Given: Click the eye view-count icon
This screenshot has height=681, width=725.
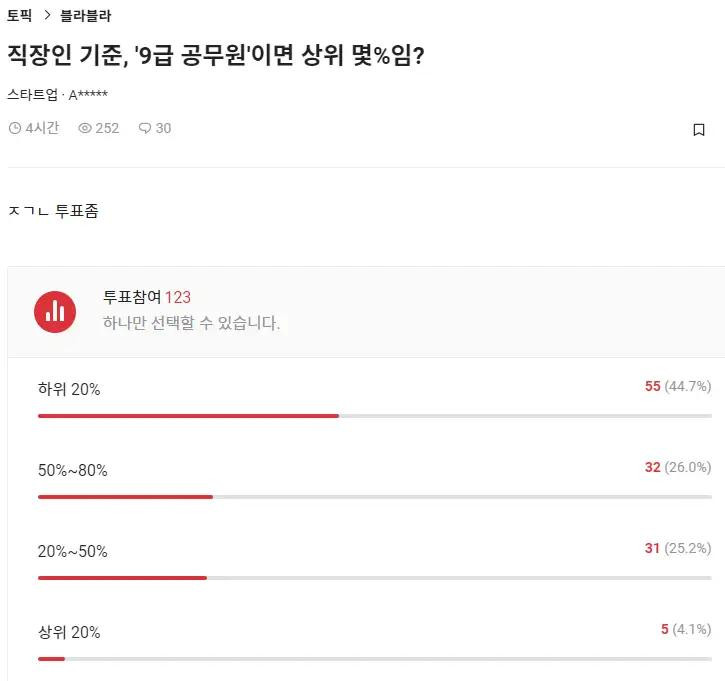Looking at the screenshot, I should [85, 128].
